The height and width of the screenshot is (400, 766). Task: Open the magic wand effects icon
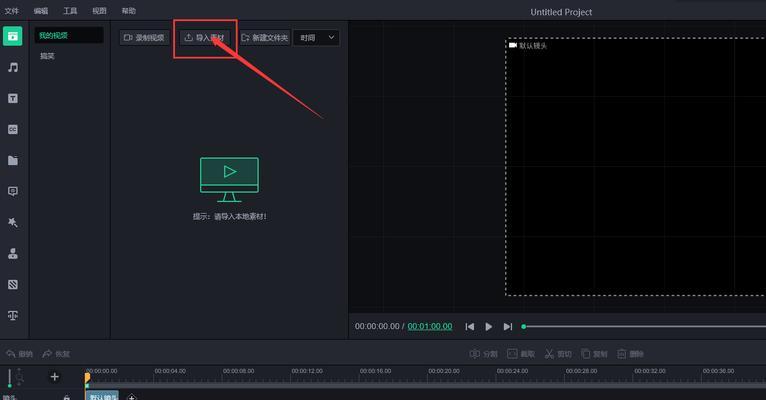coord(13,222)
